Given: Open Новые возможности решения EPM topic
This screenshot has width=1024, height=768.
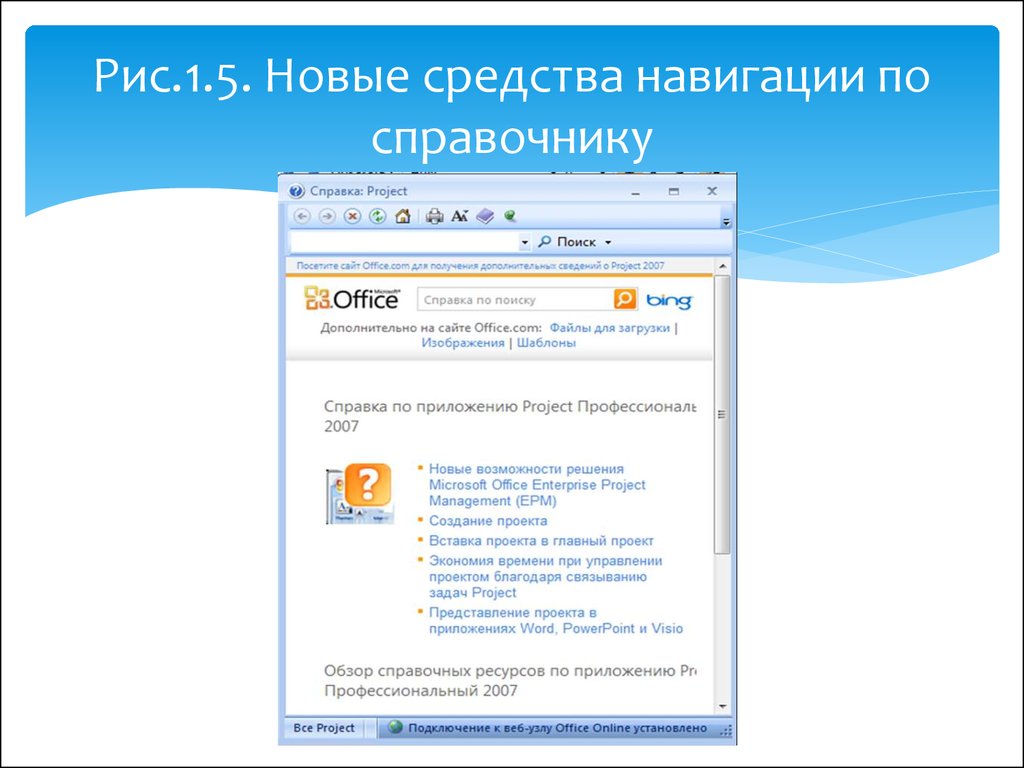Looking at the screenshot, I should pyautogui.click(x=537, y=485).
